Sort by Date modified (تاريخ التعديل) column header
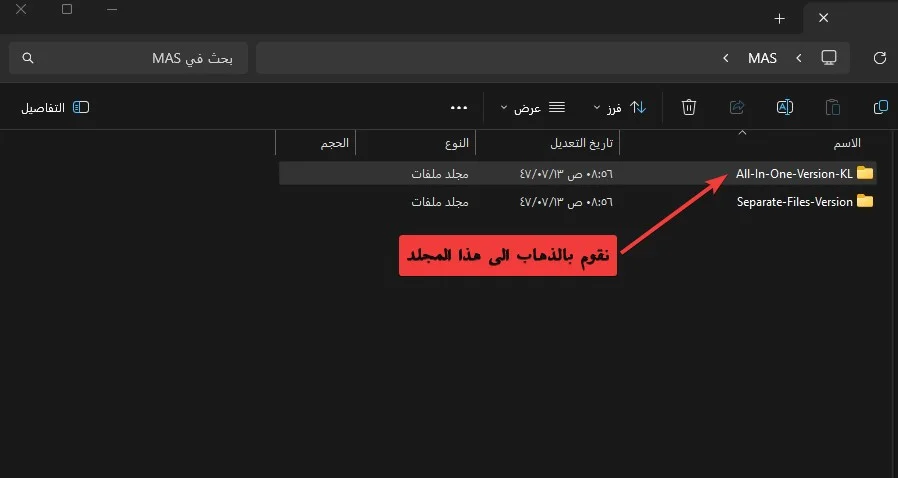This screenshot has width=898, height=478. click(x=583, y=143)
